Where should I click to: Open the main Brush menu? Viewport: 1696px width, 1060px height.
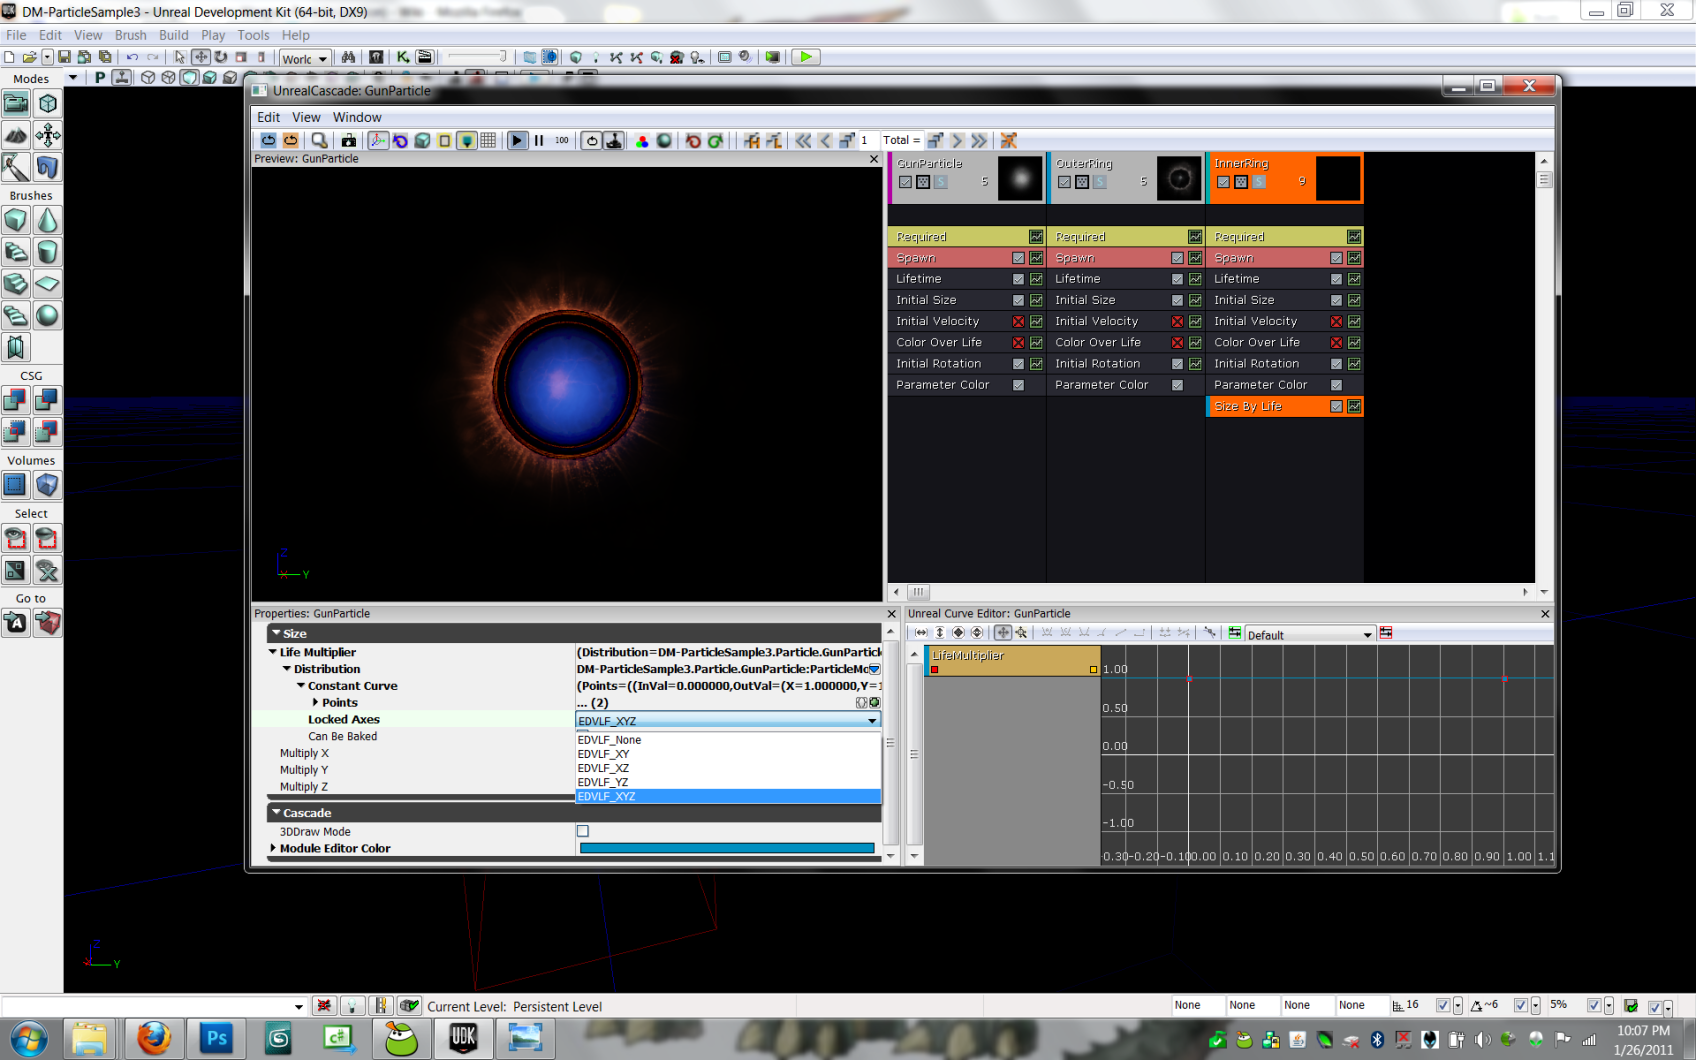point(131,35)
